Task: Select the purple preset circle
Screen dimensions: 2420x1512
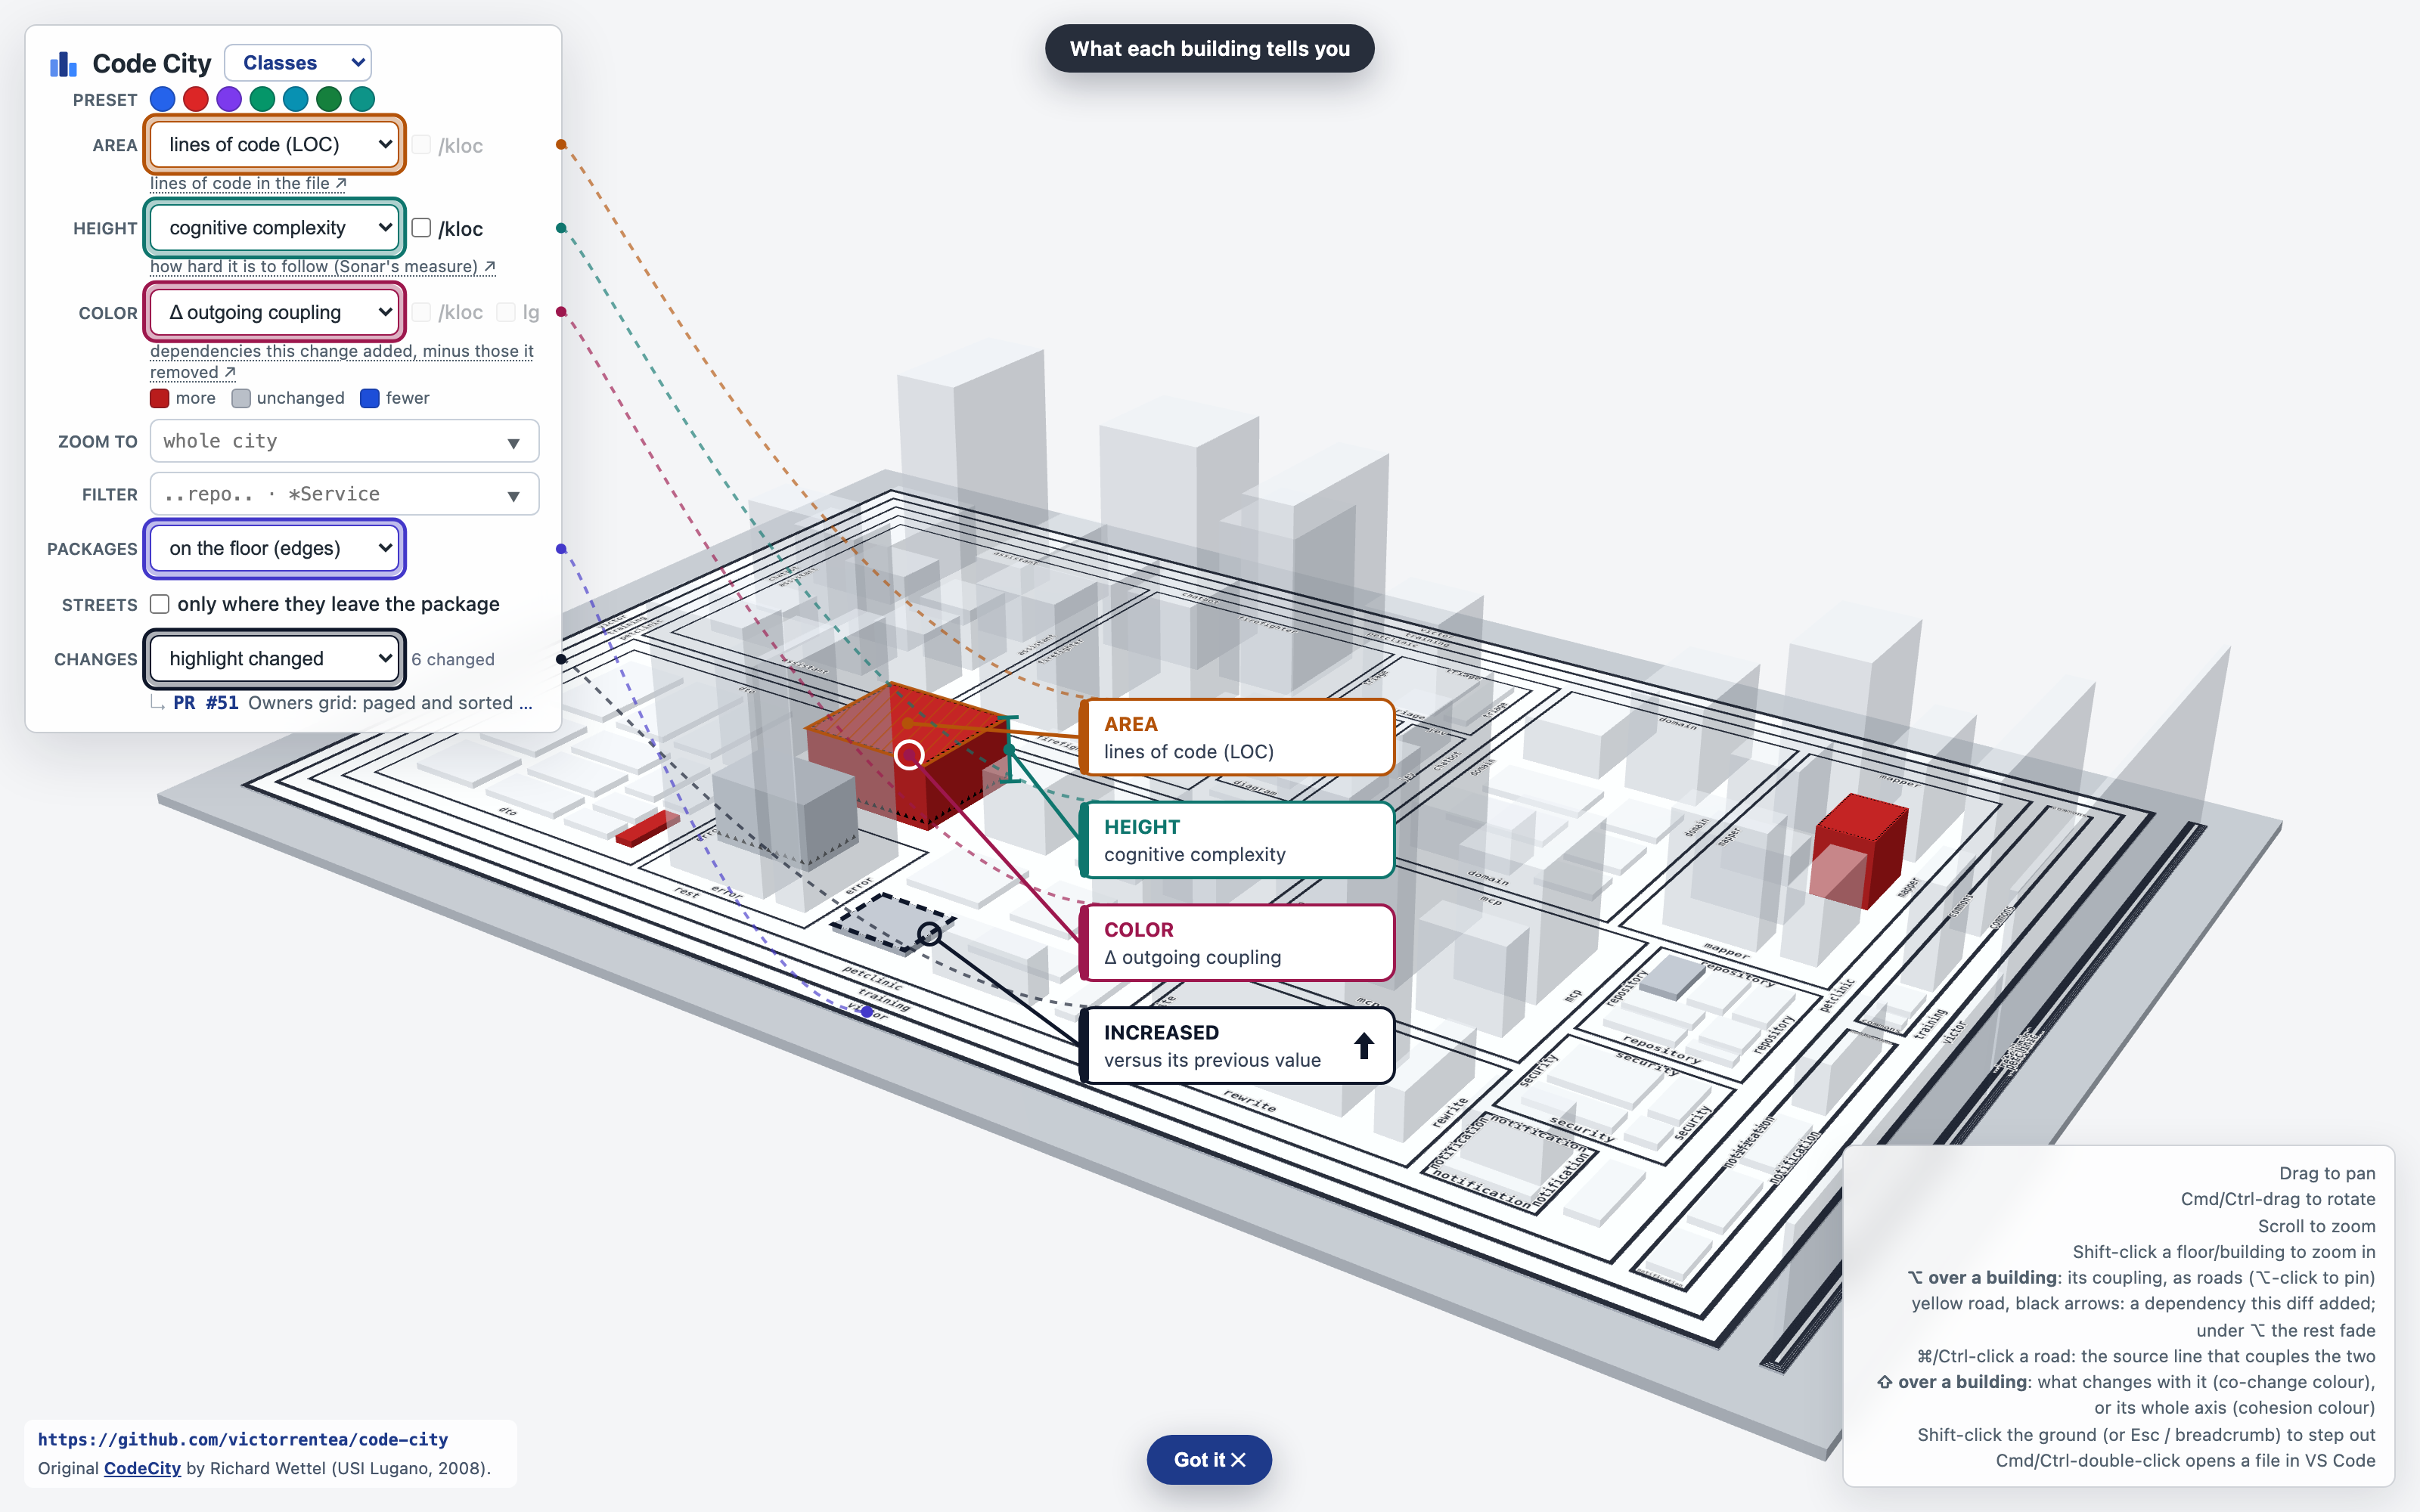Action: [229, 99]
